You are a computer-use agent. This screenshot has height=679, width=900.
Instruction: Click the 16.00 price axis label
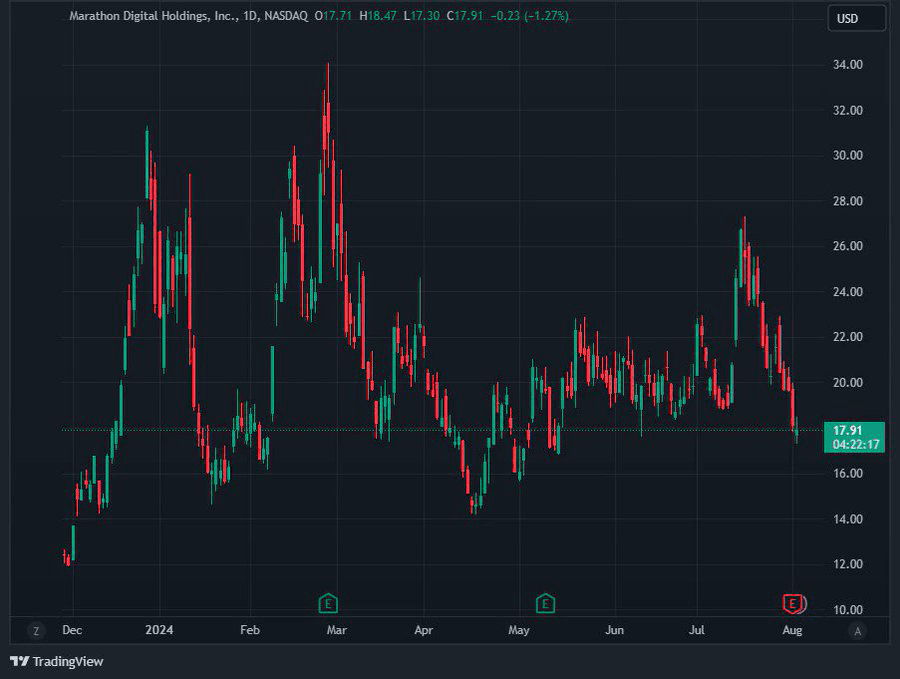click(848, 474)
